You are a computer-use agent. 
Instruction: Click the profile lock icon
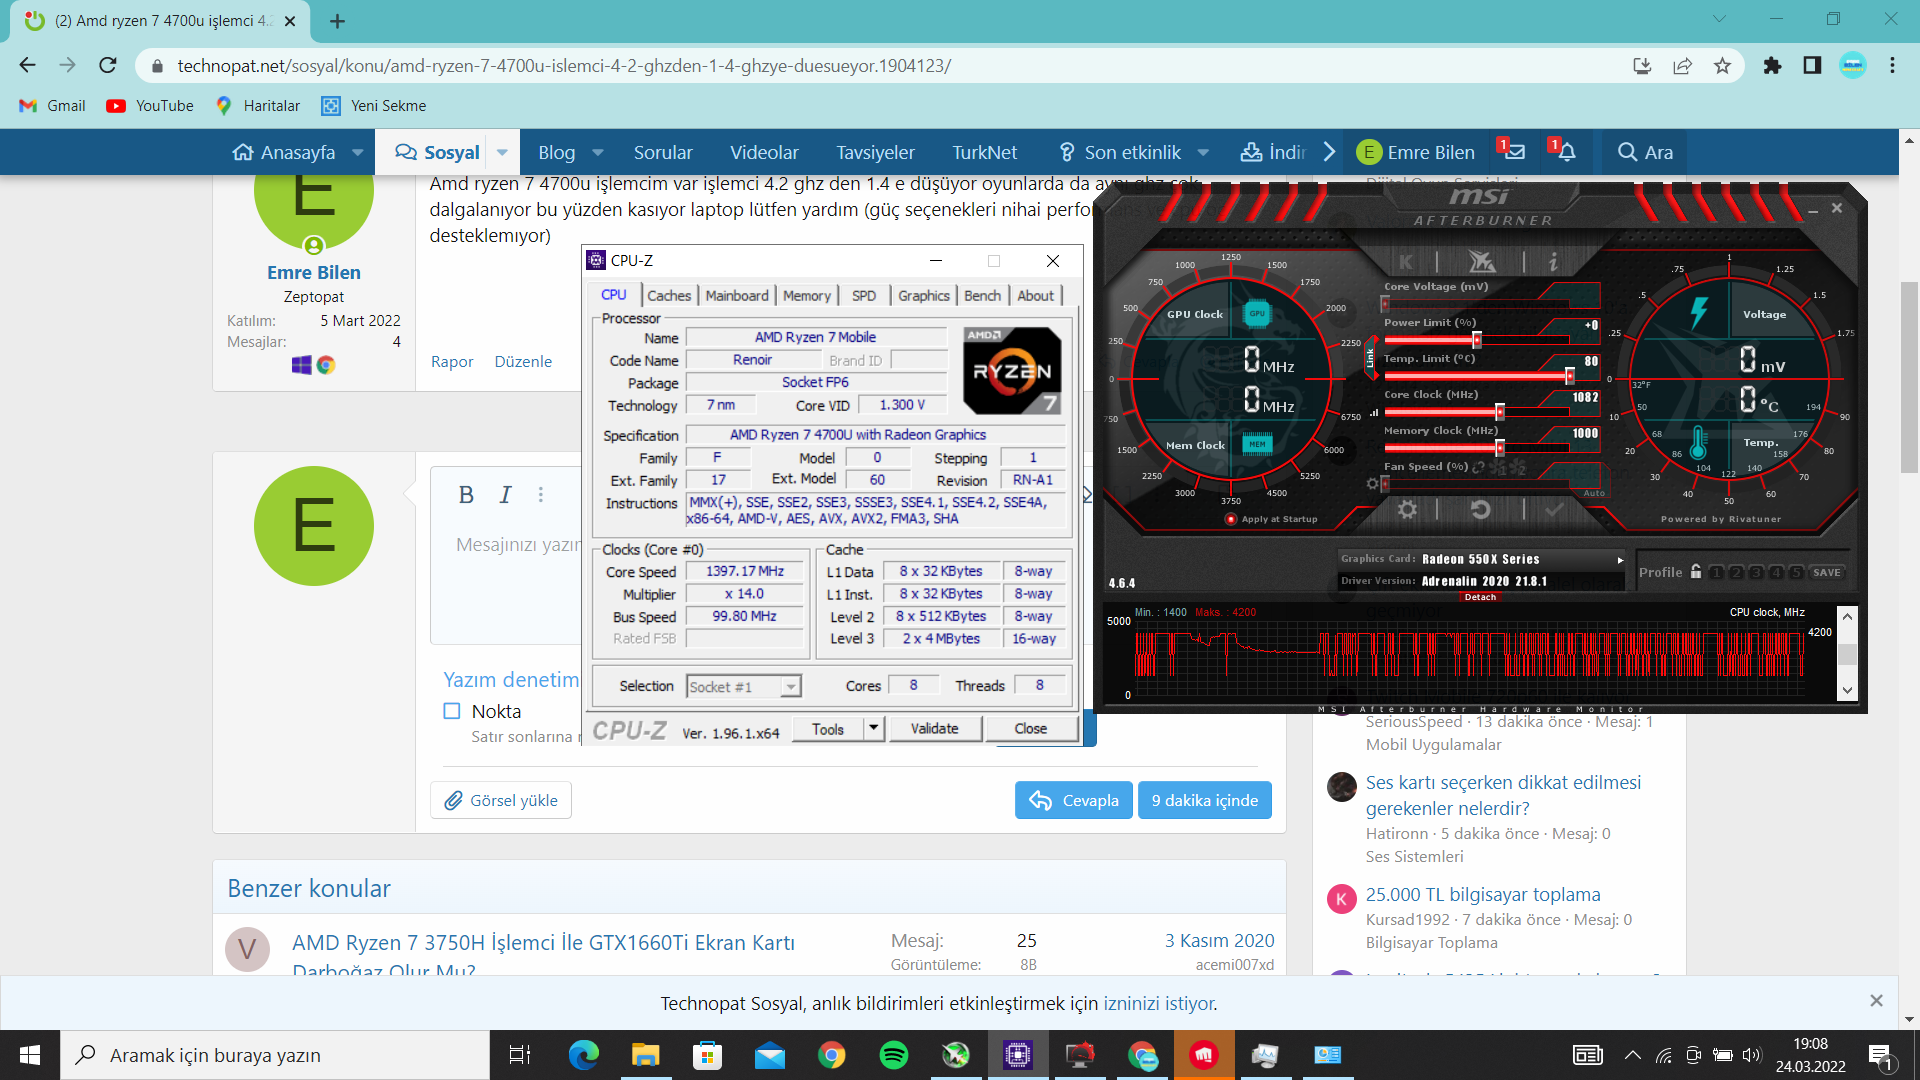pos(1696,572)
